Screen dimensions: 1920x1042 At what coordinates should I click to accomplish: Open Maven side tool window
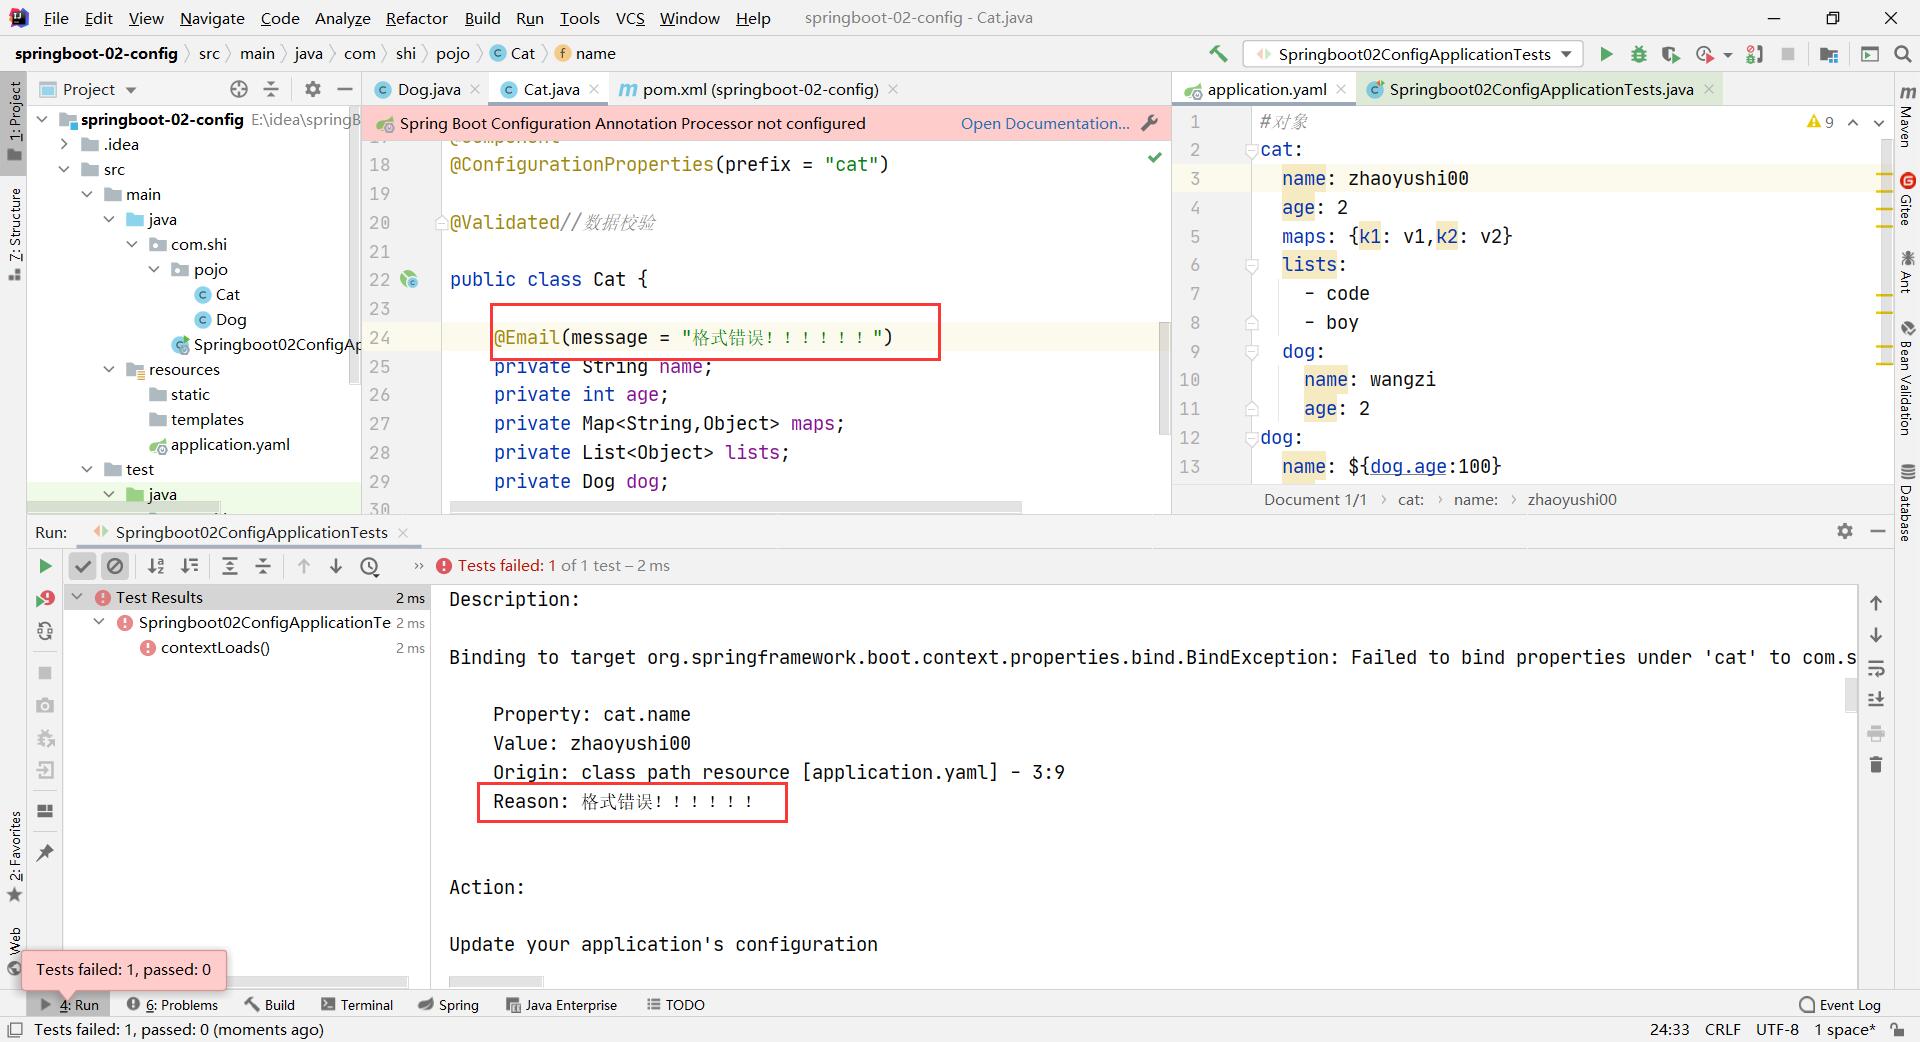1906,118
